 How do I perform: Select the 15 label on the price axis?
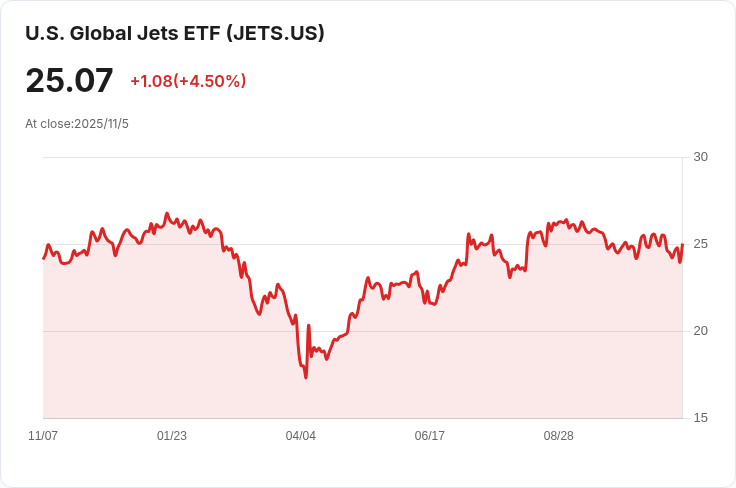coord(700,418)
